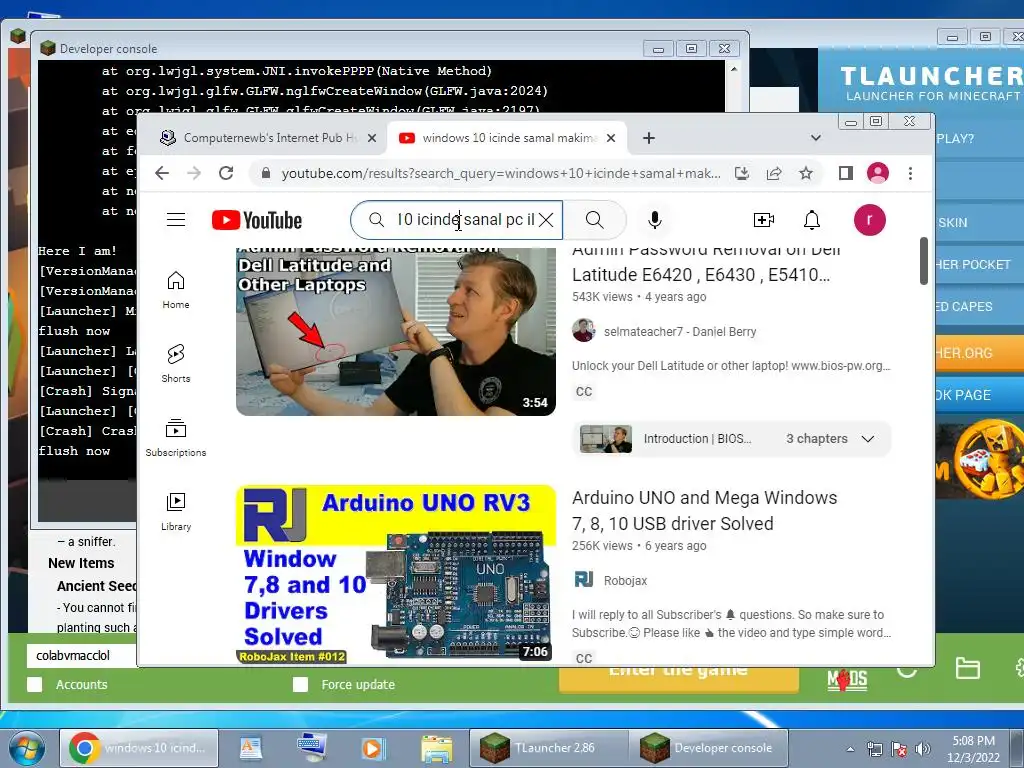Screen dimensions: 1024x768
Task: Open the YouTube account avatar menu
Action: click(x=869, y=219)
